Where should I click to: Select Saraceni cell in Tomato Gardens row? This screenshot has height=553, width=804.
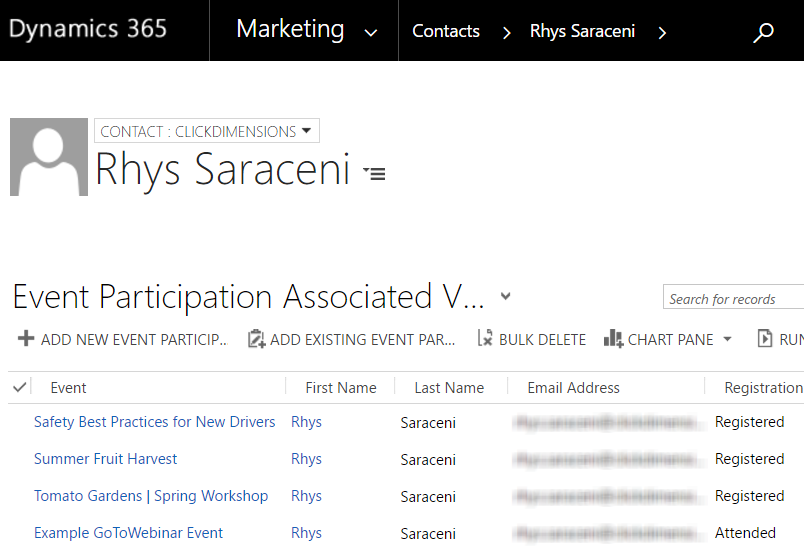(428, 497)
